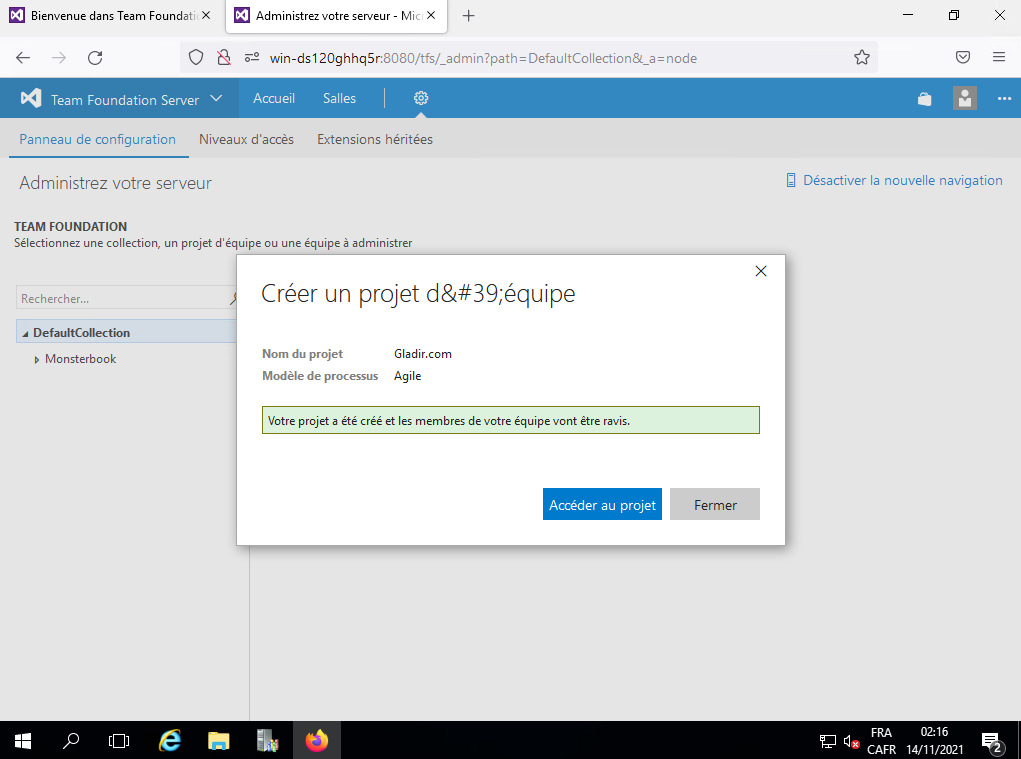
Task: Go to the Salles hub
Action: pos(339,98)
